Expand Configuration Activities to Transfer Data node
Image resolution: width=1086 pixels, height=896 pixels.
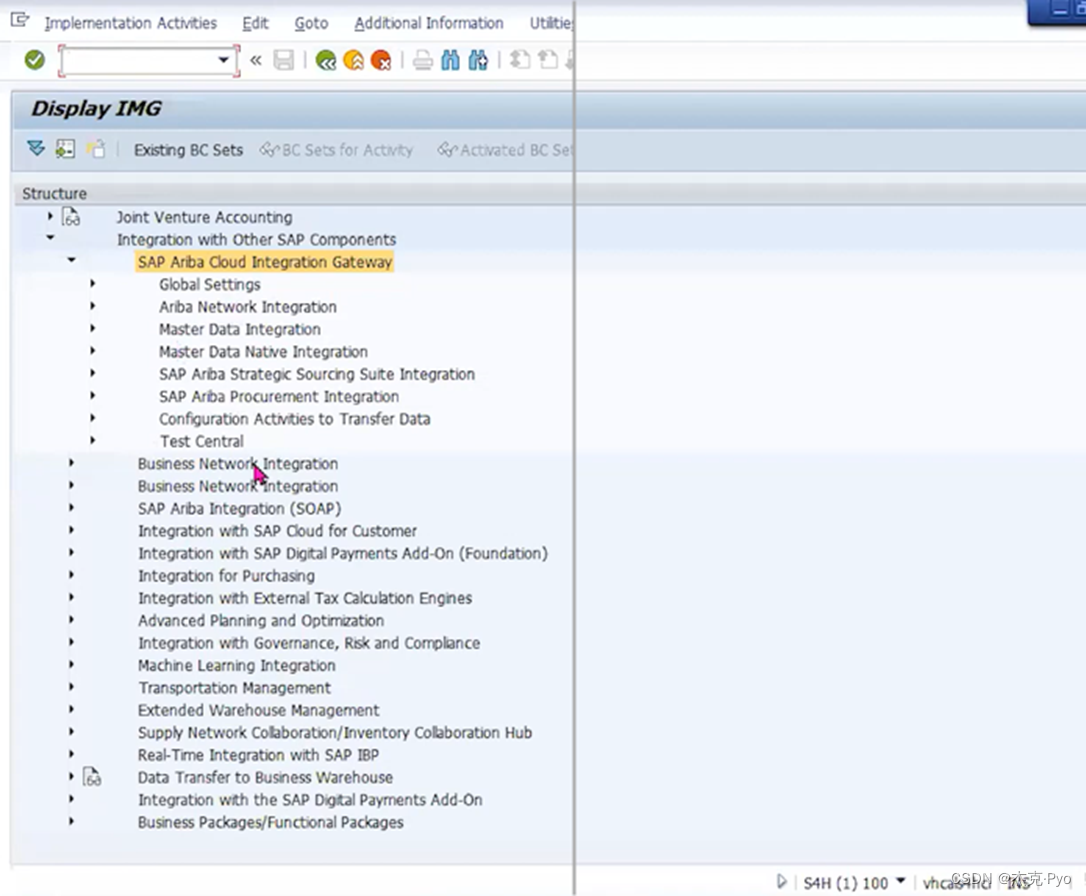[x=92, y=418]
